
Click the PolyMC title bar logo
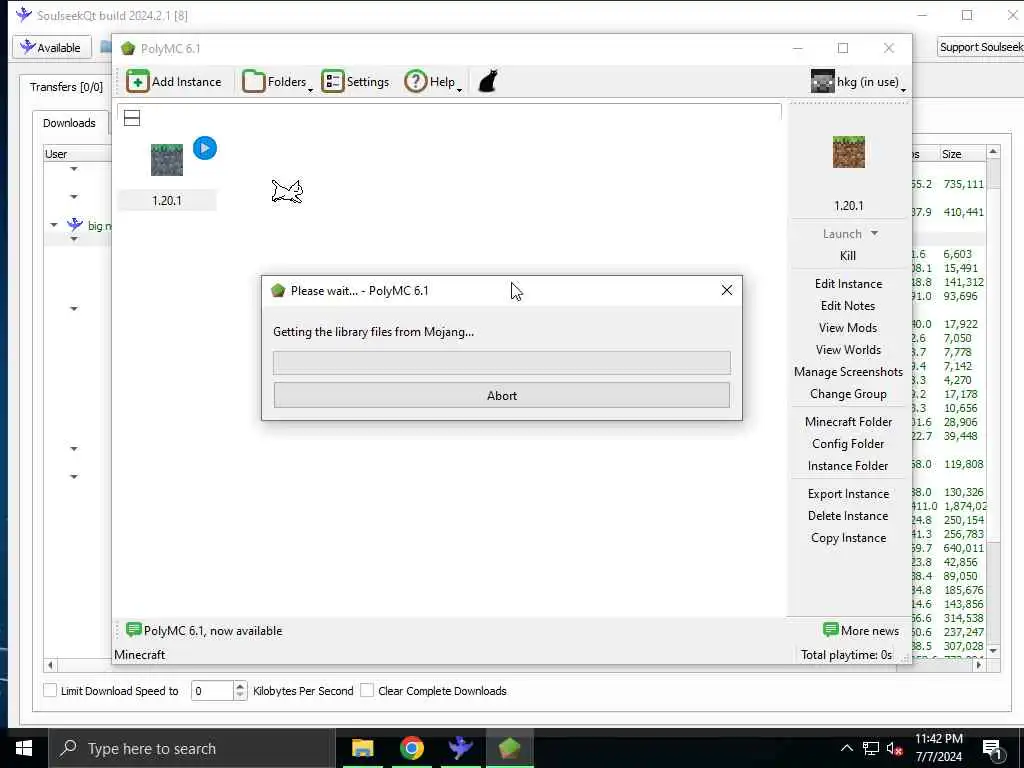[128, 48]
